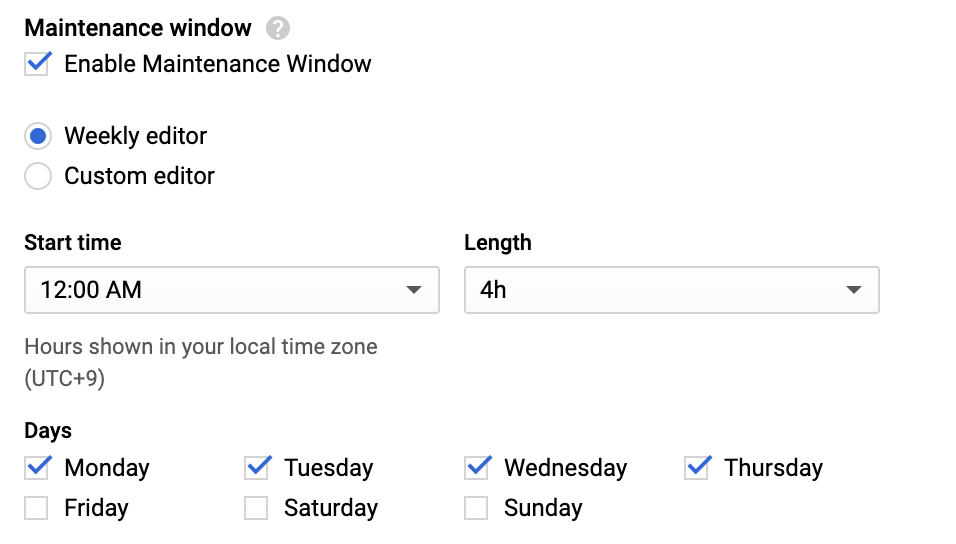Uncheck the Monday checkbox
The image size is (956, 544).
tap(38, 467)
